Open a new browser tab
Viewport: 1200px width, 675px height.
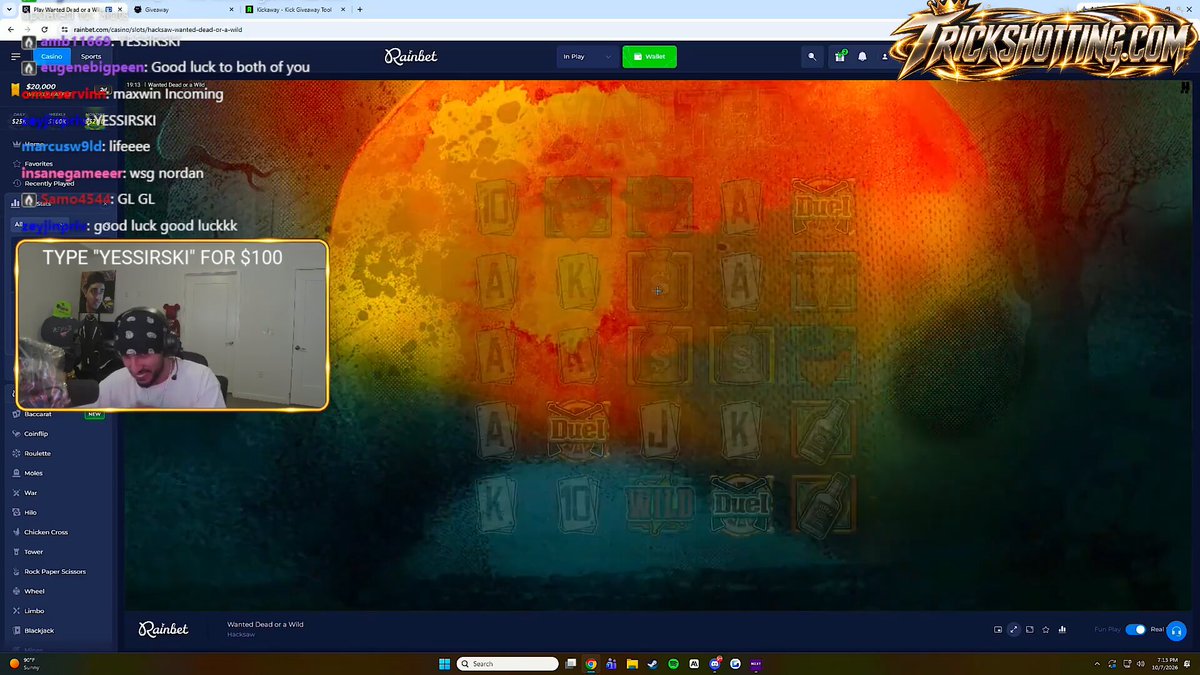[360, 9]
